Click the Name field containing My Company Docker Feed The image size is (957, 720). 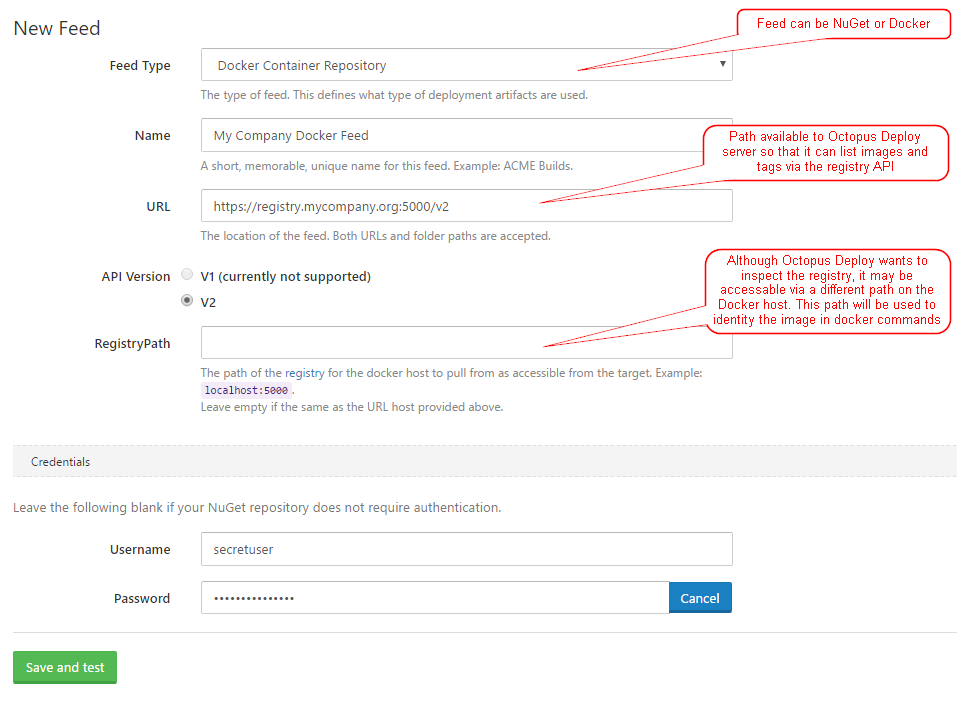(450, 135)
